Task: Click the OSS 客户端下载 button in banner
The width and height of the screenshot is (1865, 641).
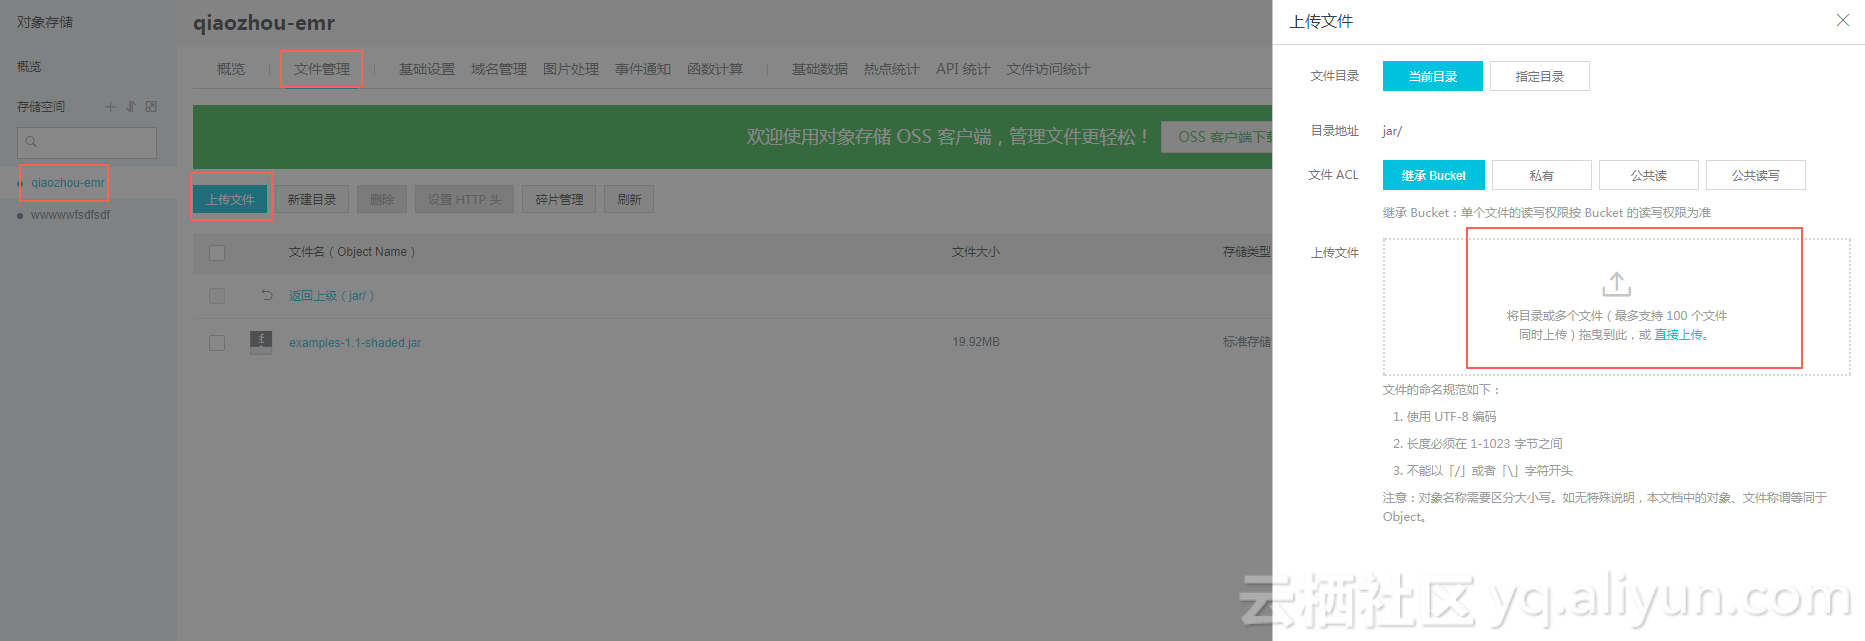Action: pyautogui.click(x=1217, y=137)
